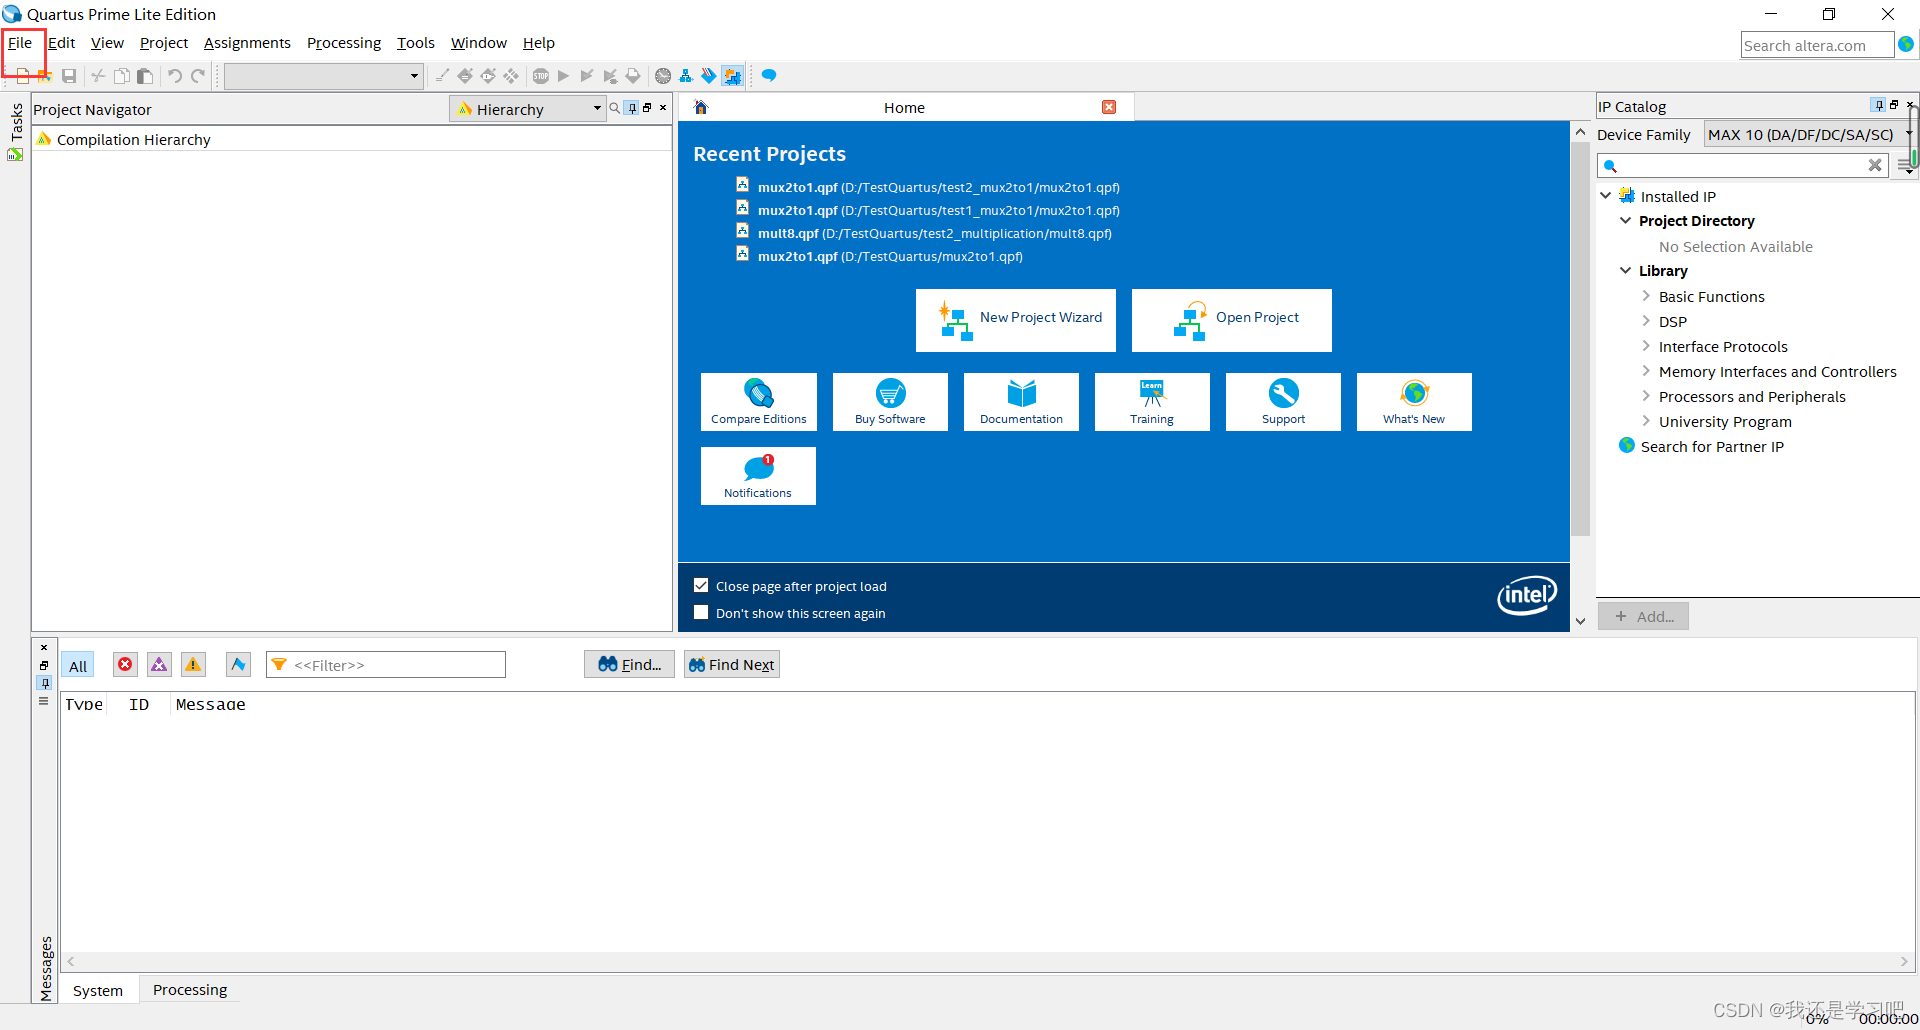Collapse the Project Directory node
Viewport: 1920px width, 1030px height.
pos(1626,220)
